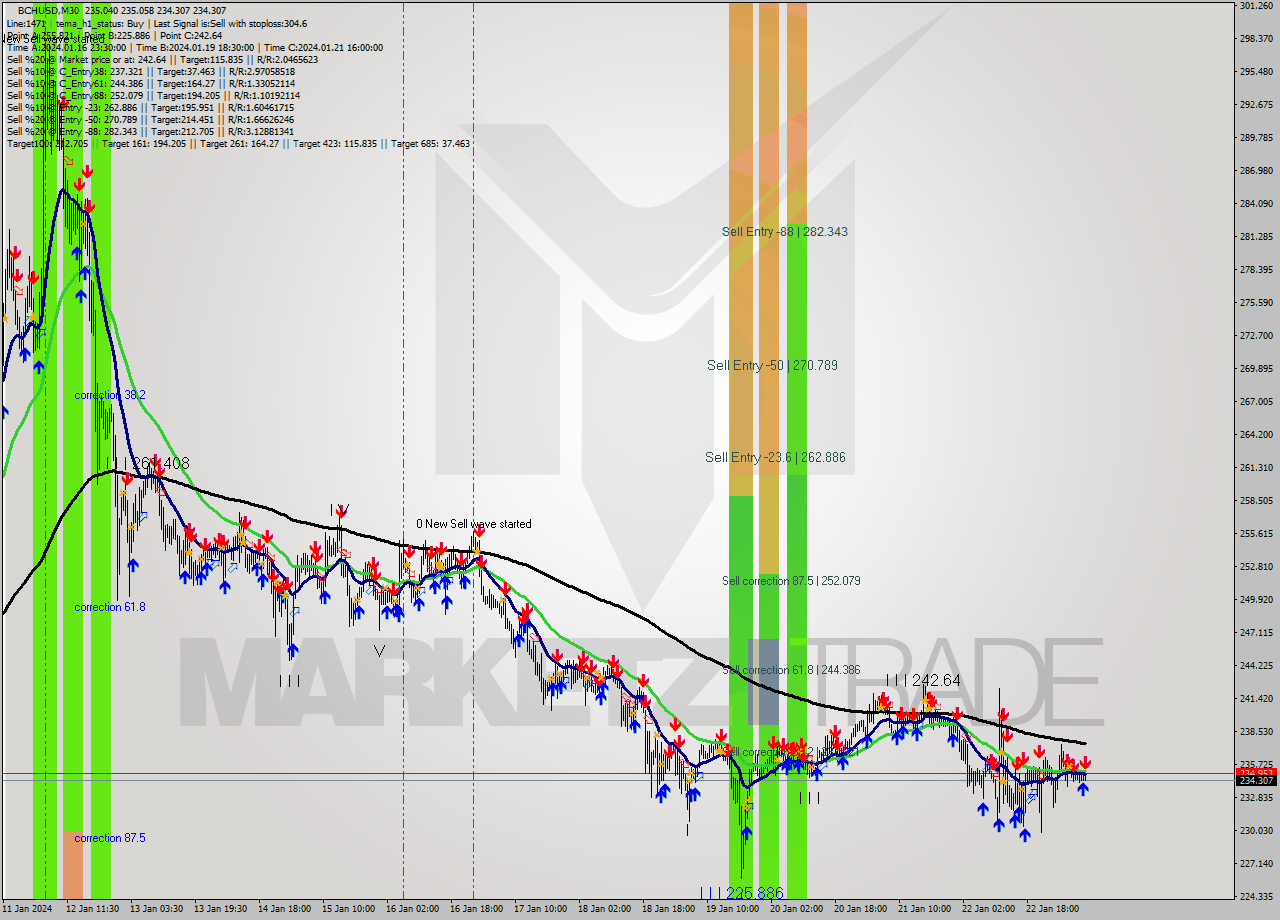Click price axis value 255.615
This screenshot has height=920, width=1280.
[1256, 533]
